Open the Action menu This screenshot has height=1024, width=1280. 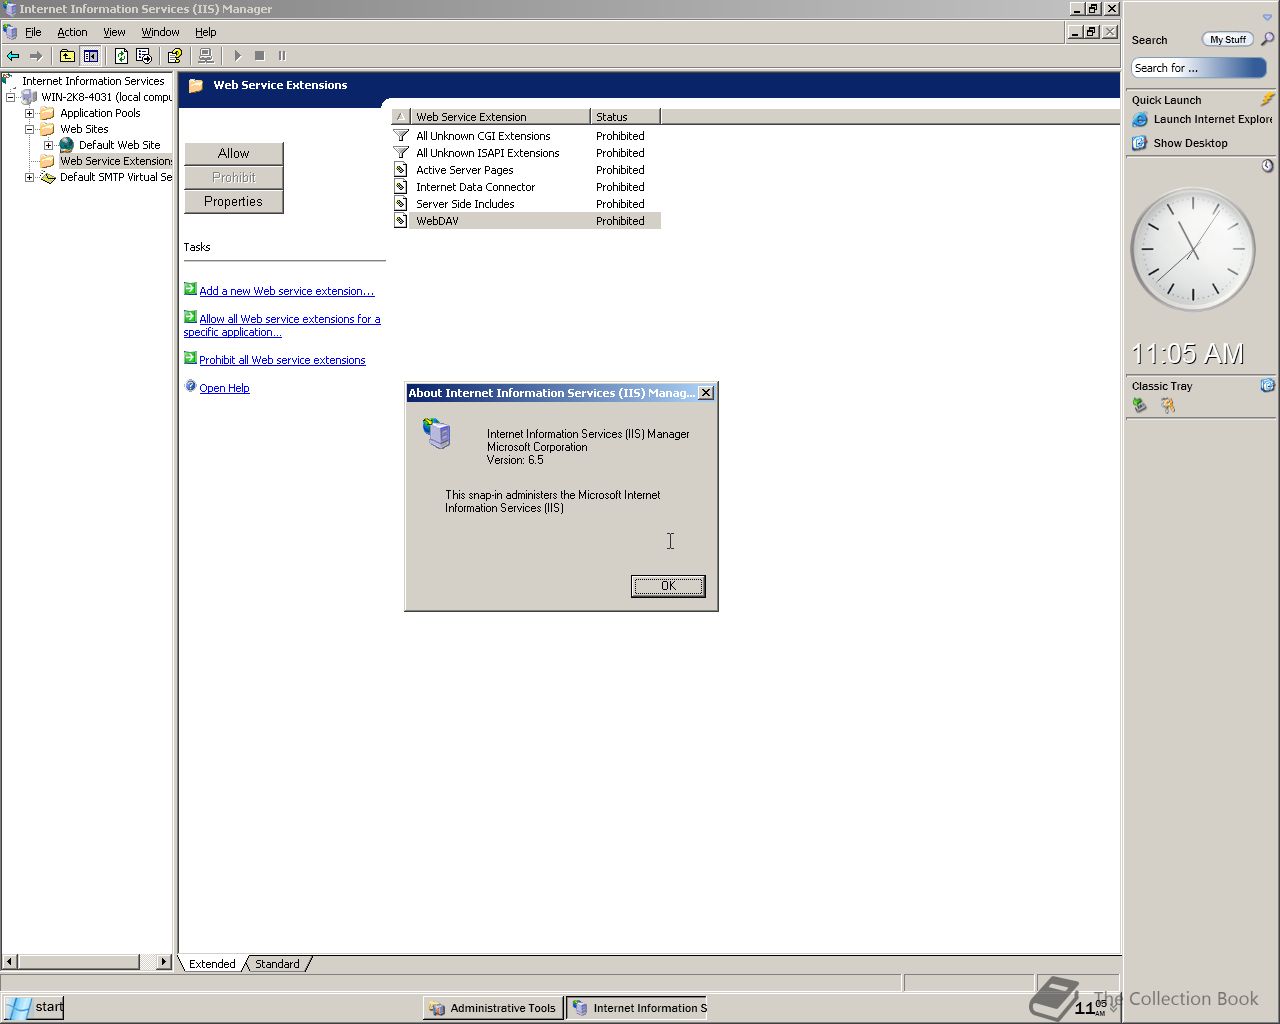72,32
